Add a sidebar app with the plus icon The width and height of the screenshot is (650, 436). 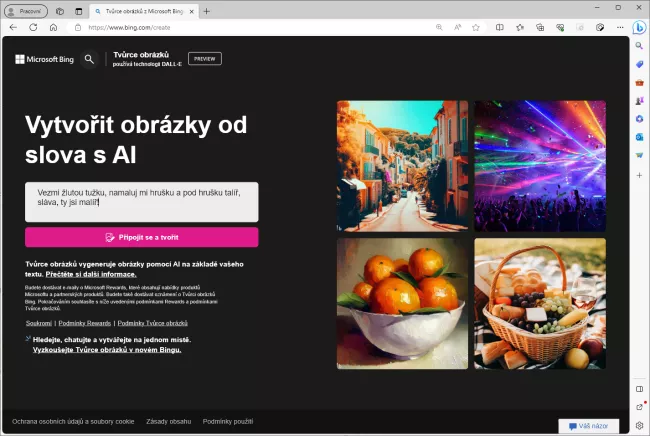[x=639, y=175]
